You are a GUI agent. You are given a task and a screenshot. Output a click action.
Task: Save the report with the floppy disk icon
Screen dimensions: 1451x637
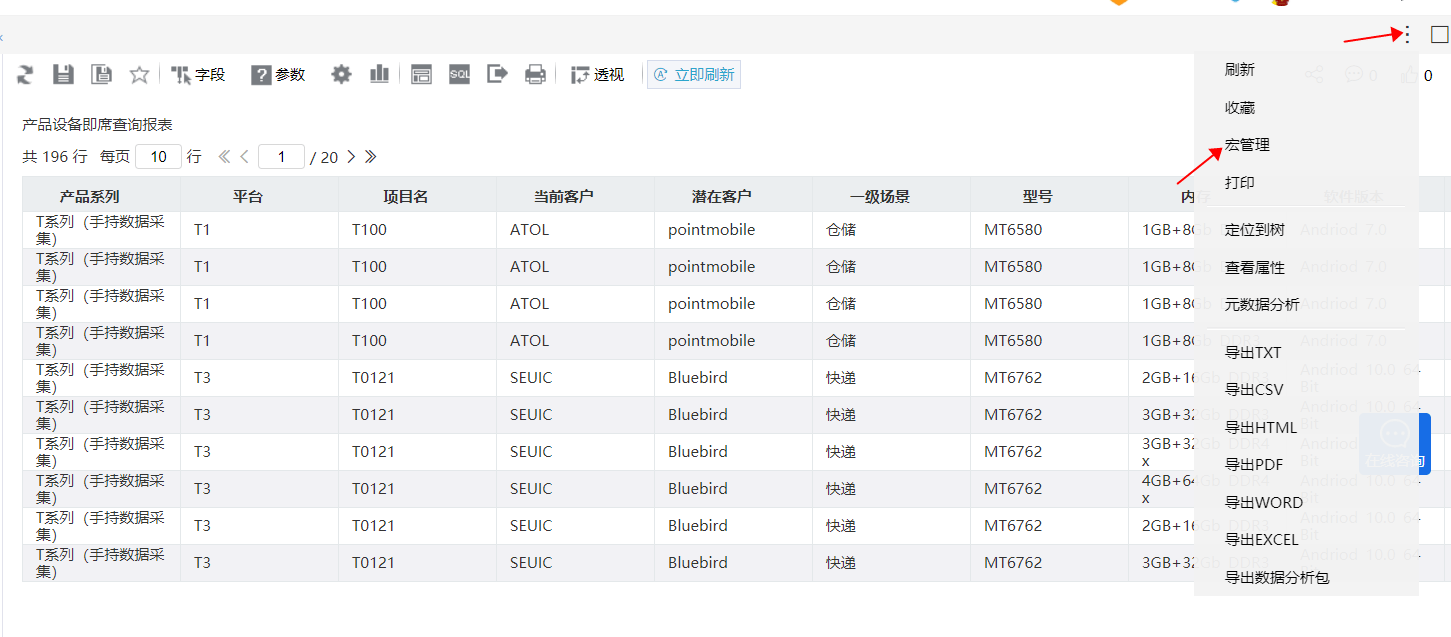[x=63, y=74]
